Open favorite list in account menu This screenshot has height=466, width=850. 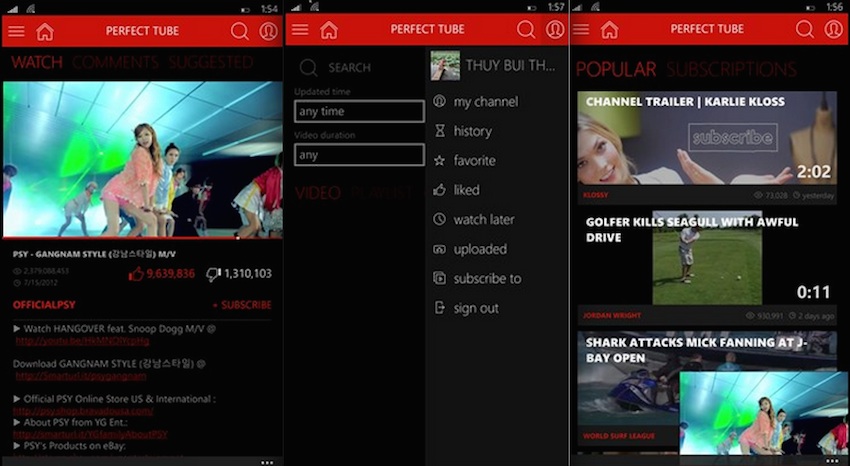pos(474,160)
